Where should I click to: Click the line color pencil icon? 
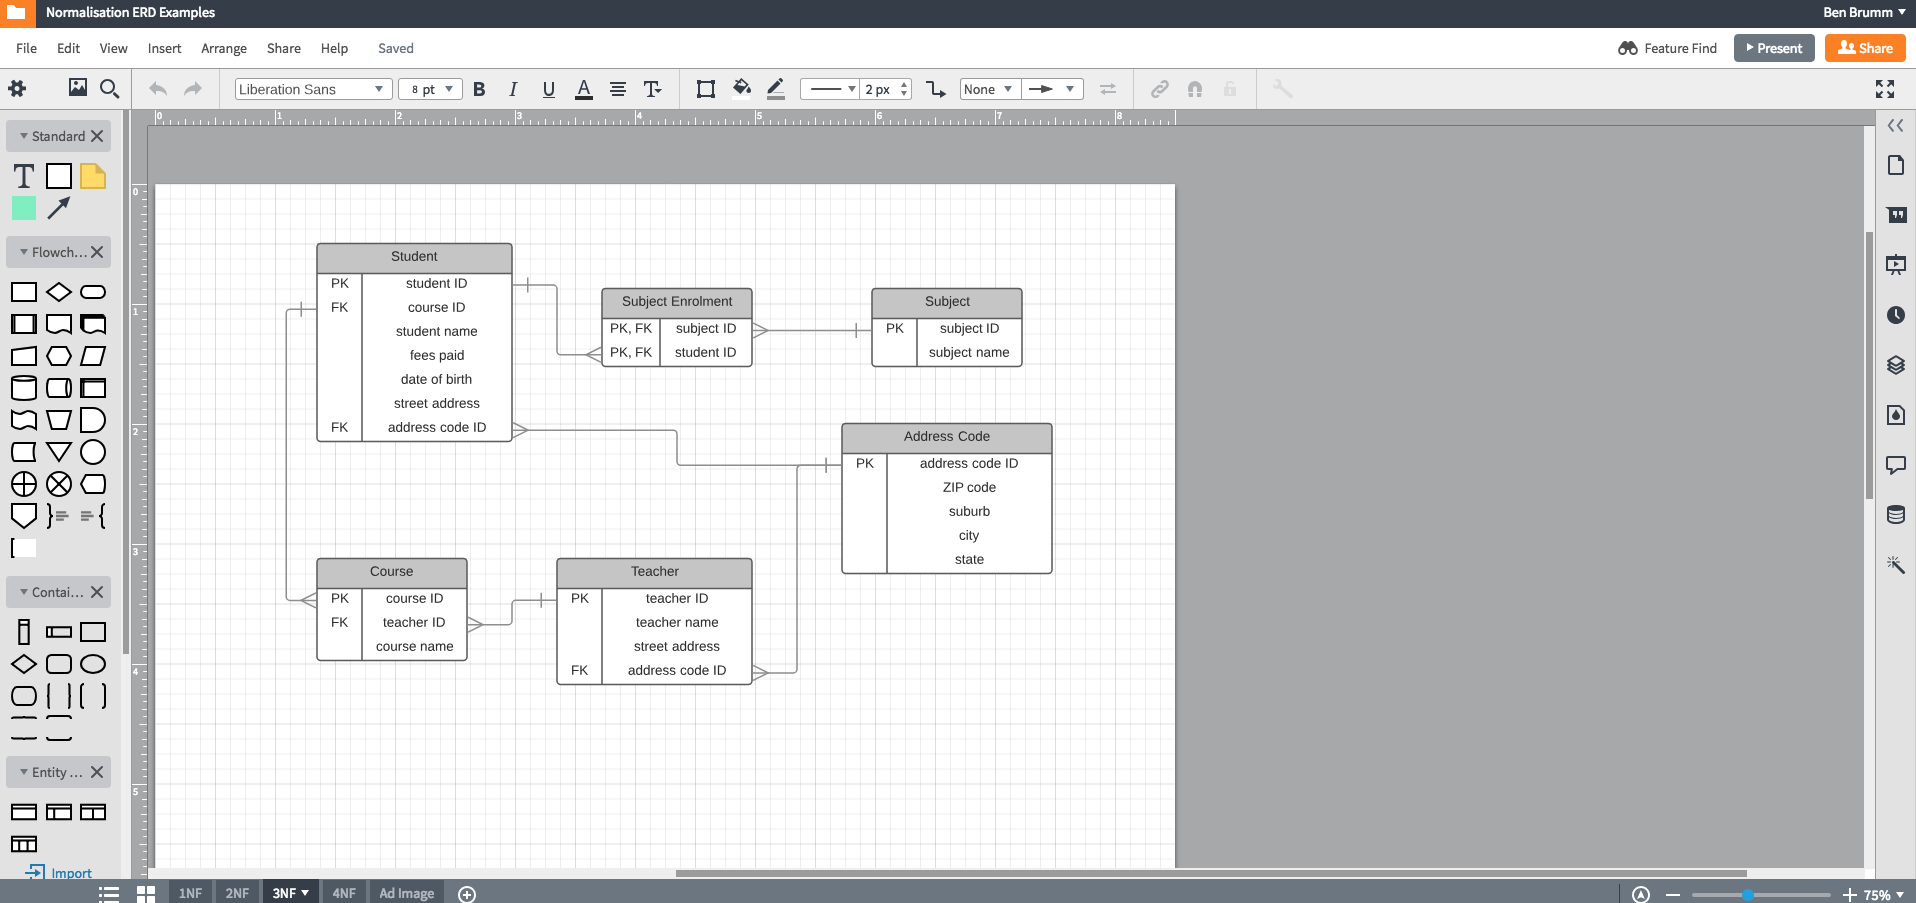pos(775,89)
